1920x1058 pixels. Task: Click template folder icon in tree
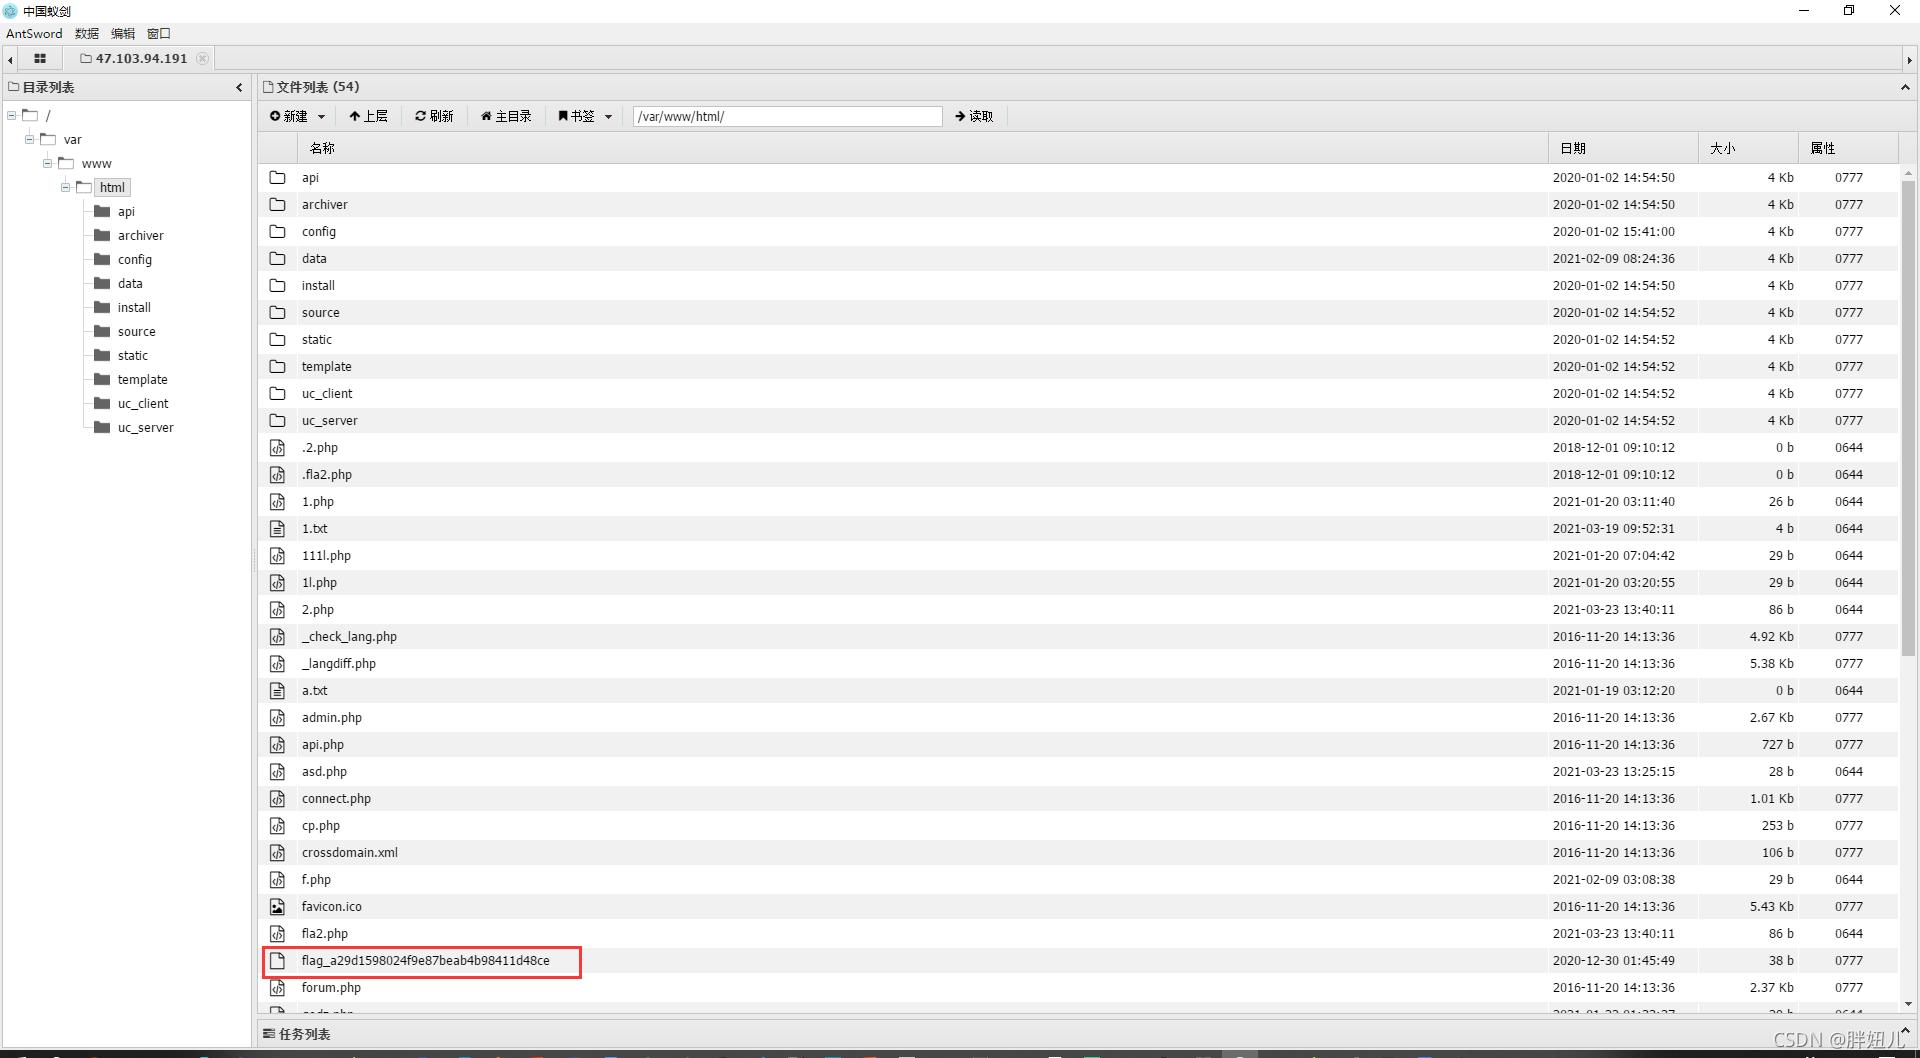[x=102, y=379]
